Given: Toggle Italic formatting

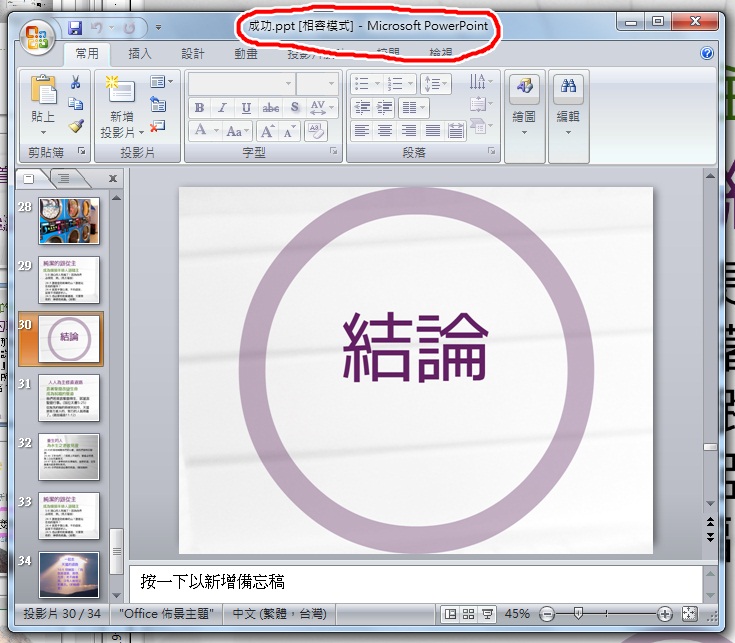Looking at the screenshot, I should (222, 108).
